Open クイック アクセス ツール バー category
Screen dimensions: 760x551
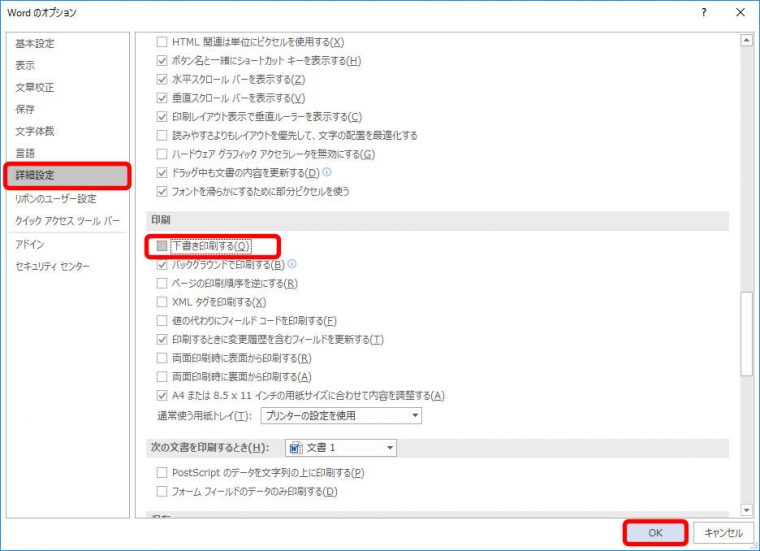(x=67, y=221)
